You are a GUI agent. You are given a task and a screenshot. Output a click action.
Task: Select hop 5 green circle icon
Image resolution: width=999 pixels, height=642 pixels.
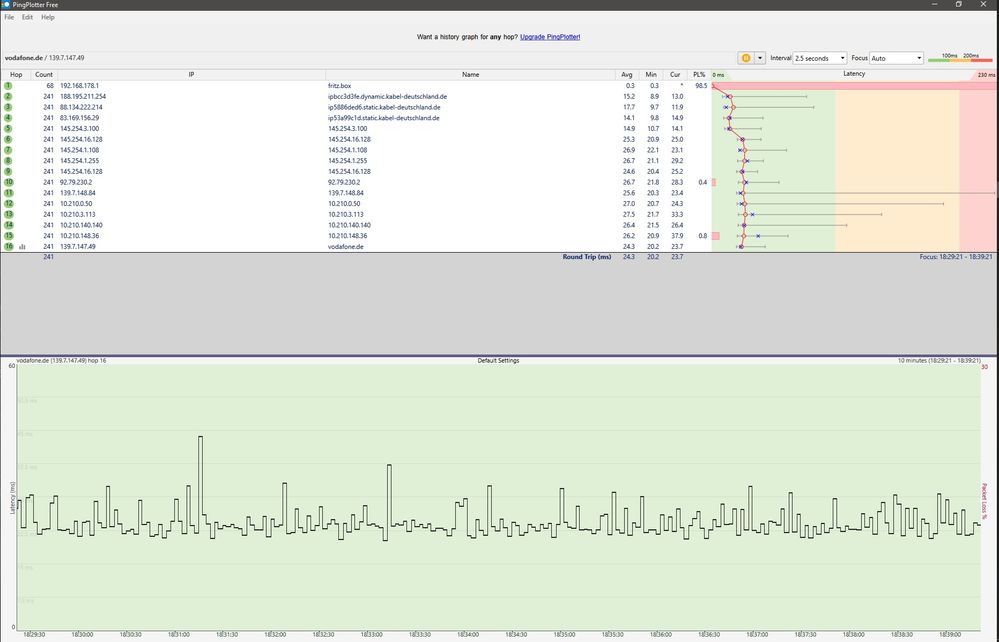click(8, 129)
